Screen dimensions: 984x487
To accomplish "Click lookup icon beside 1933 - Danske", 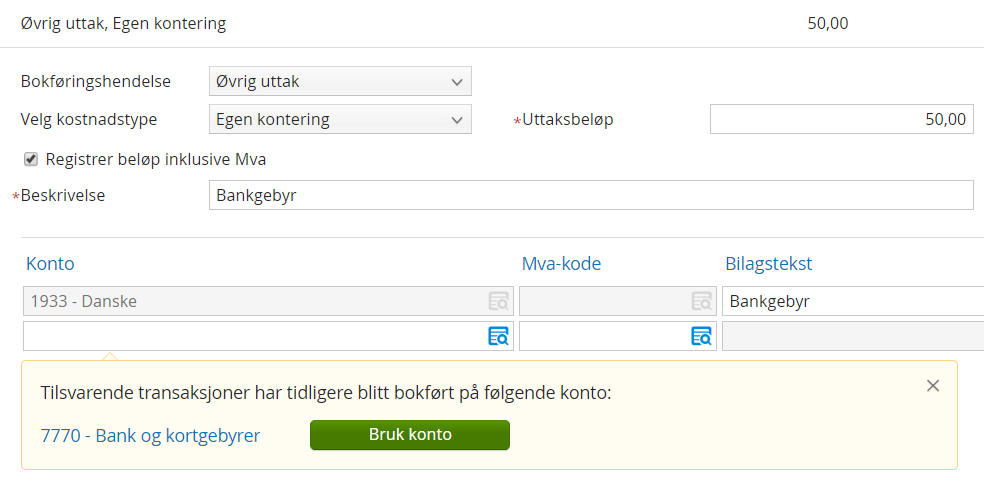I will click(x=498, y=301).
